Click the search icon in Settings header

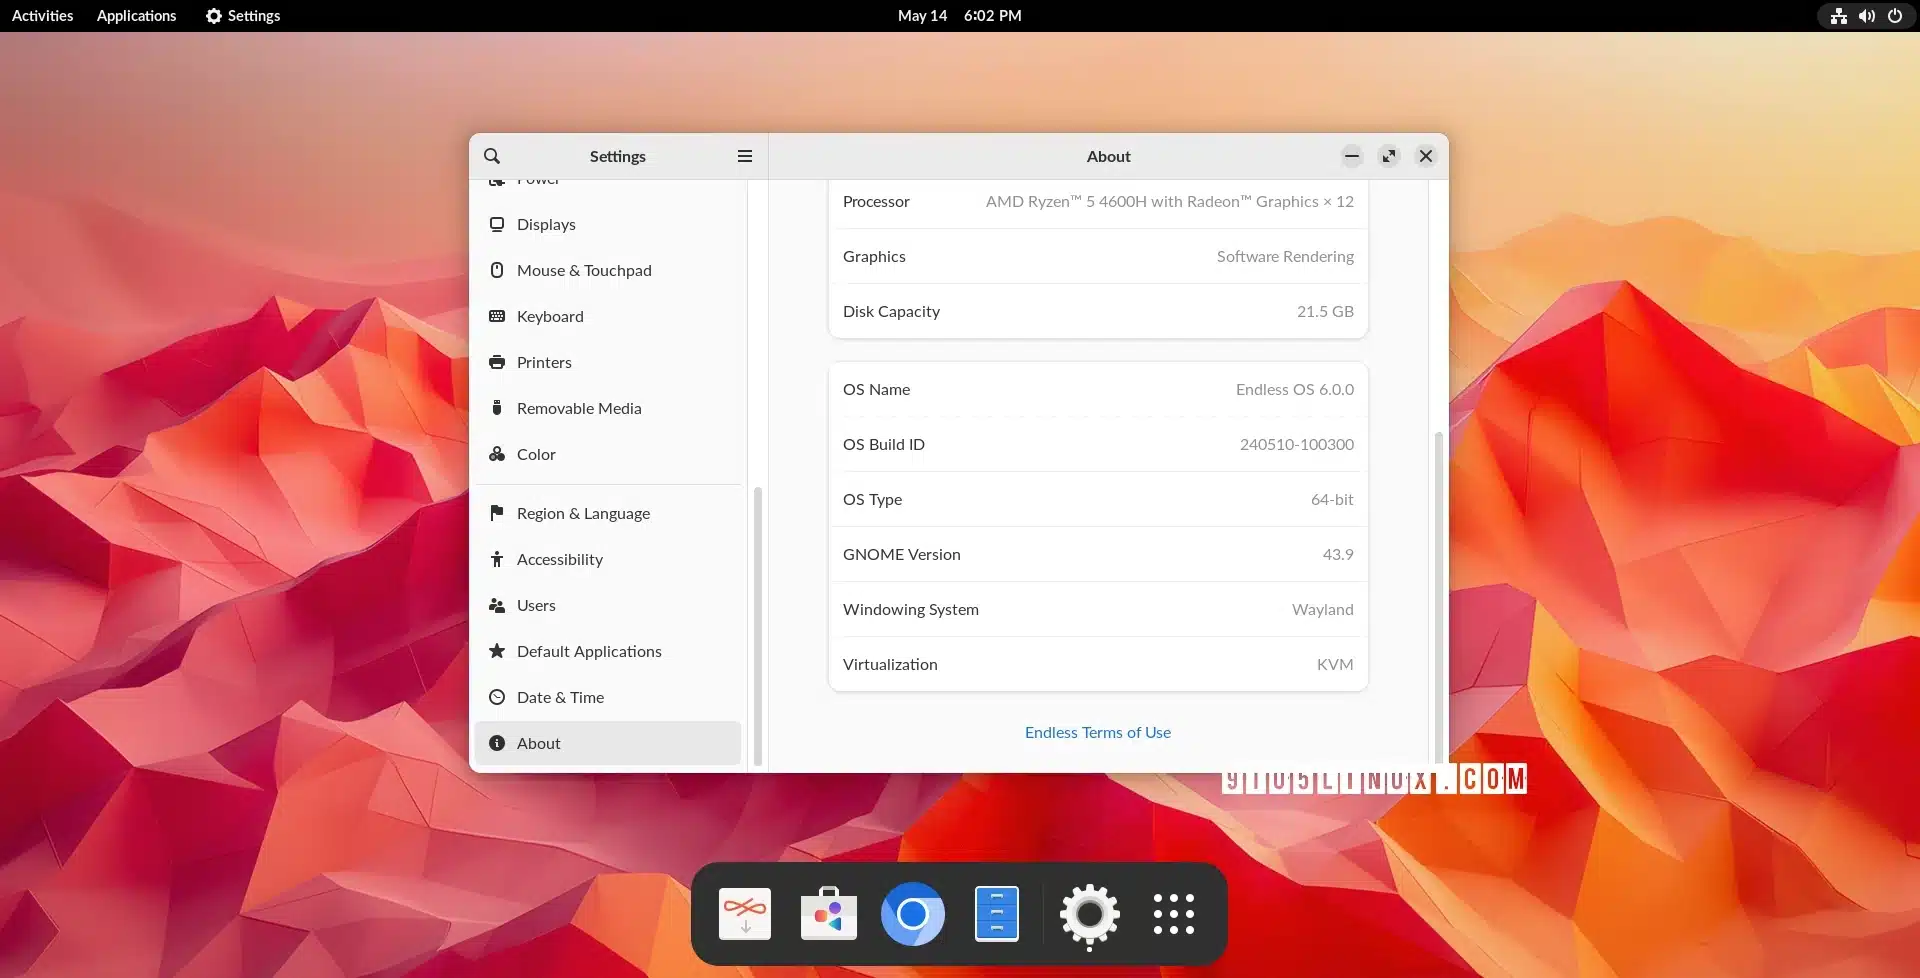[492, 156]
